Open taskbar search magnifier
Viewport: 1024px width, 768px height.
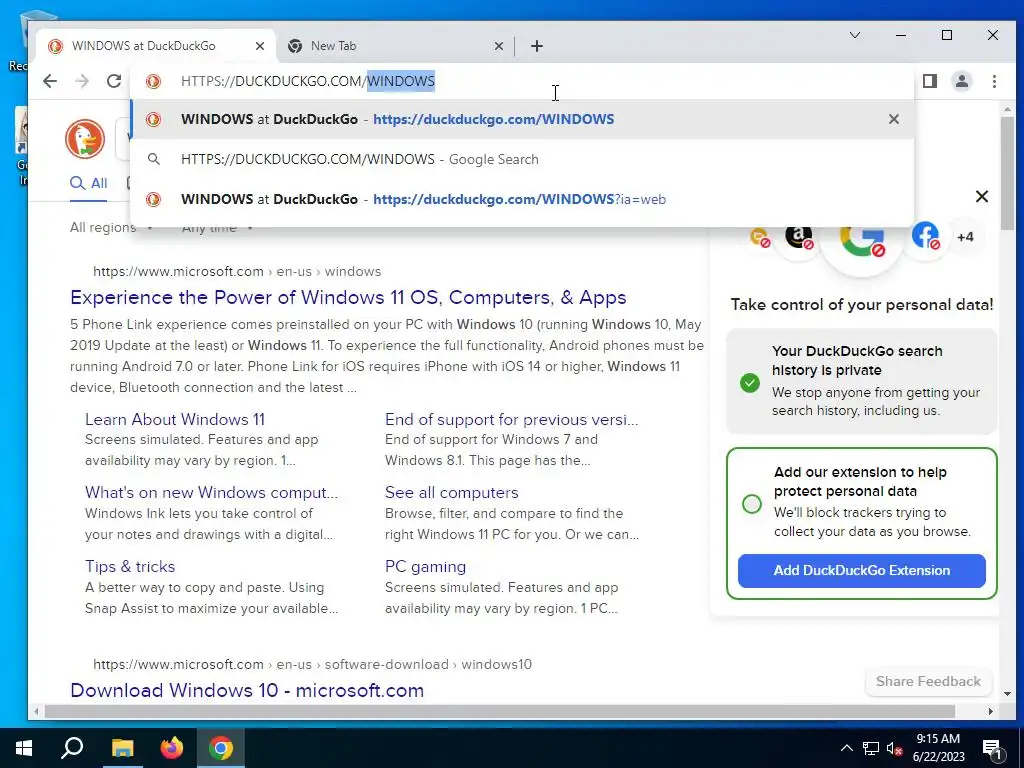(x=72, y=748)
